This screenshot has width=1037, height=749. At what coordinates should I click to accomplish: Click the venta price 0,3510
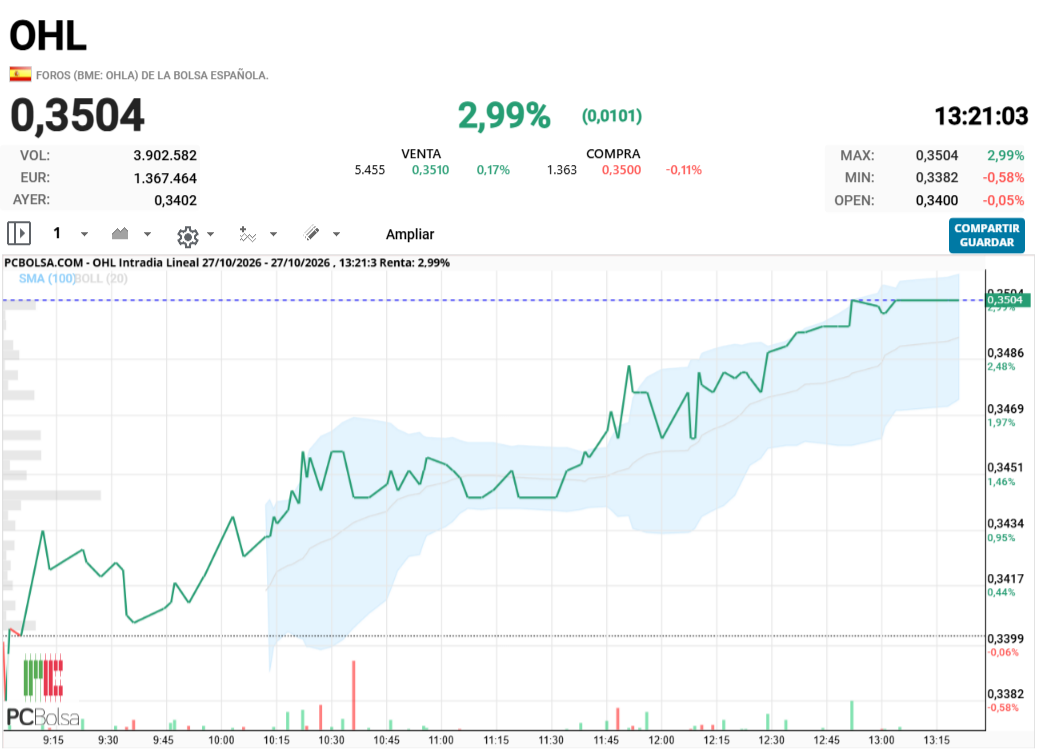[431, 170]
